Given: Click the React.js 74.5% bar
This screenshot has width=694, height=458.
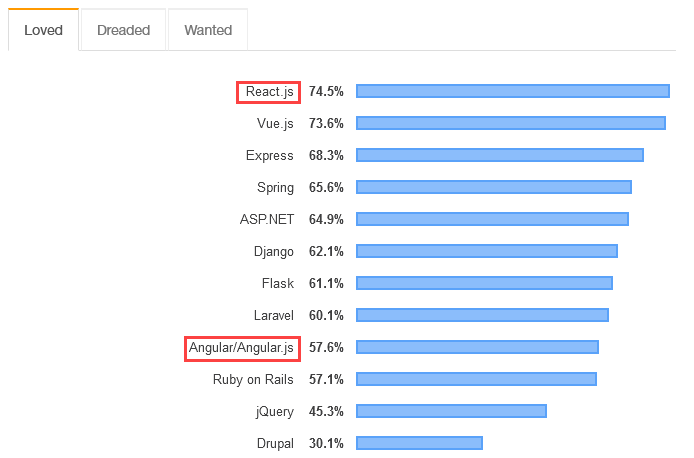Looking at the screenshot, I should pyautogui.click(x=512, y=91).
